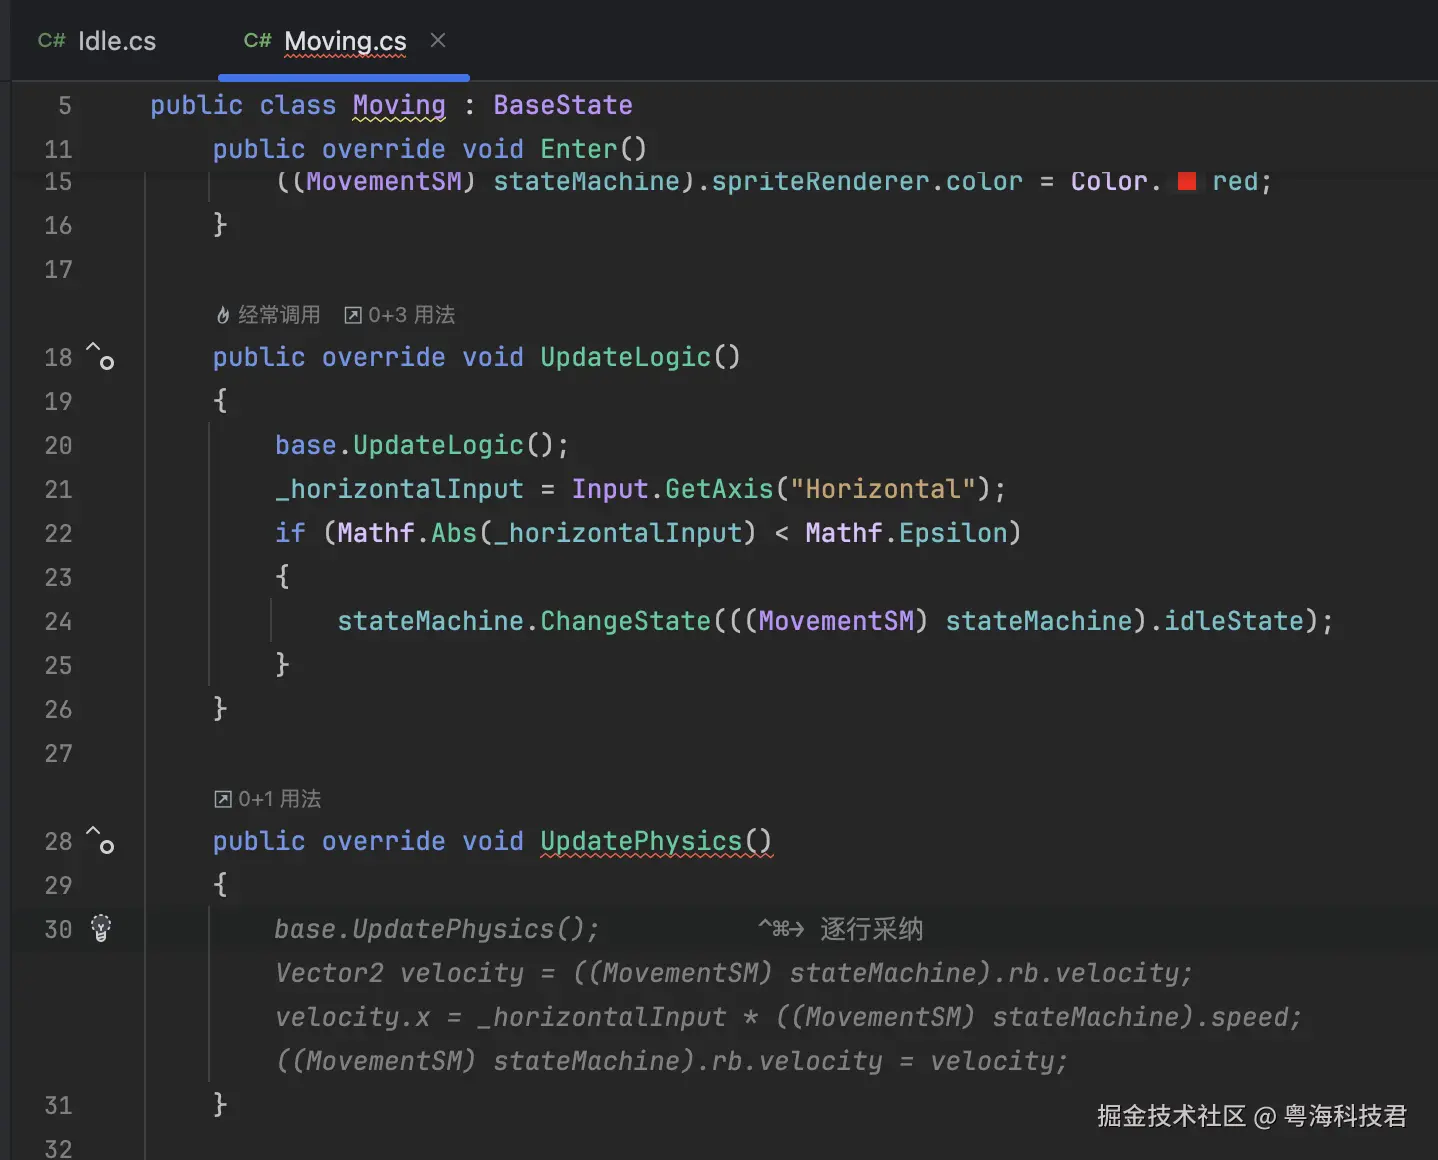Open override gutter icon on line 28

[x=100, y=839]
